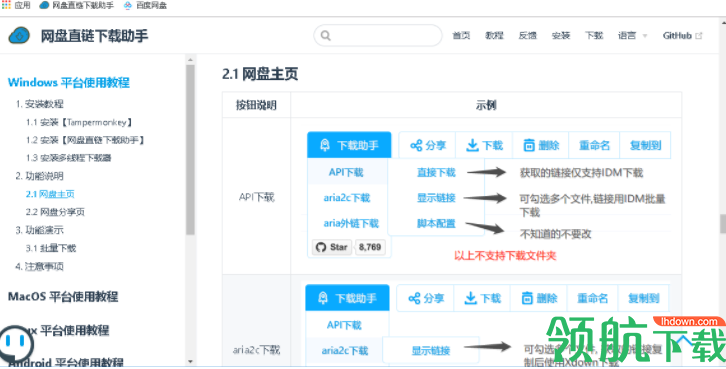Screen dimensions: 726x369
Task: Open the 反馈 nav item
Action: tap(527, 36)
